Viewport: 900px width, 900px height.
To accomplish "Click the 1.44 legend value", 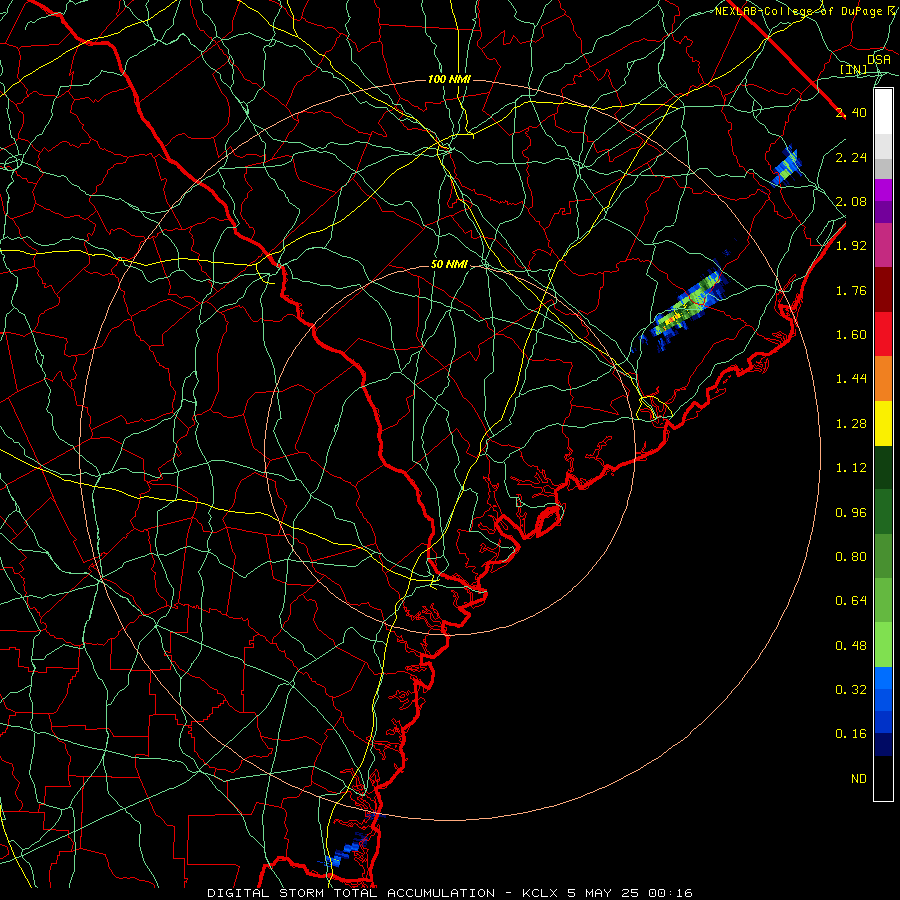I will point(851,379).
